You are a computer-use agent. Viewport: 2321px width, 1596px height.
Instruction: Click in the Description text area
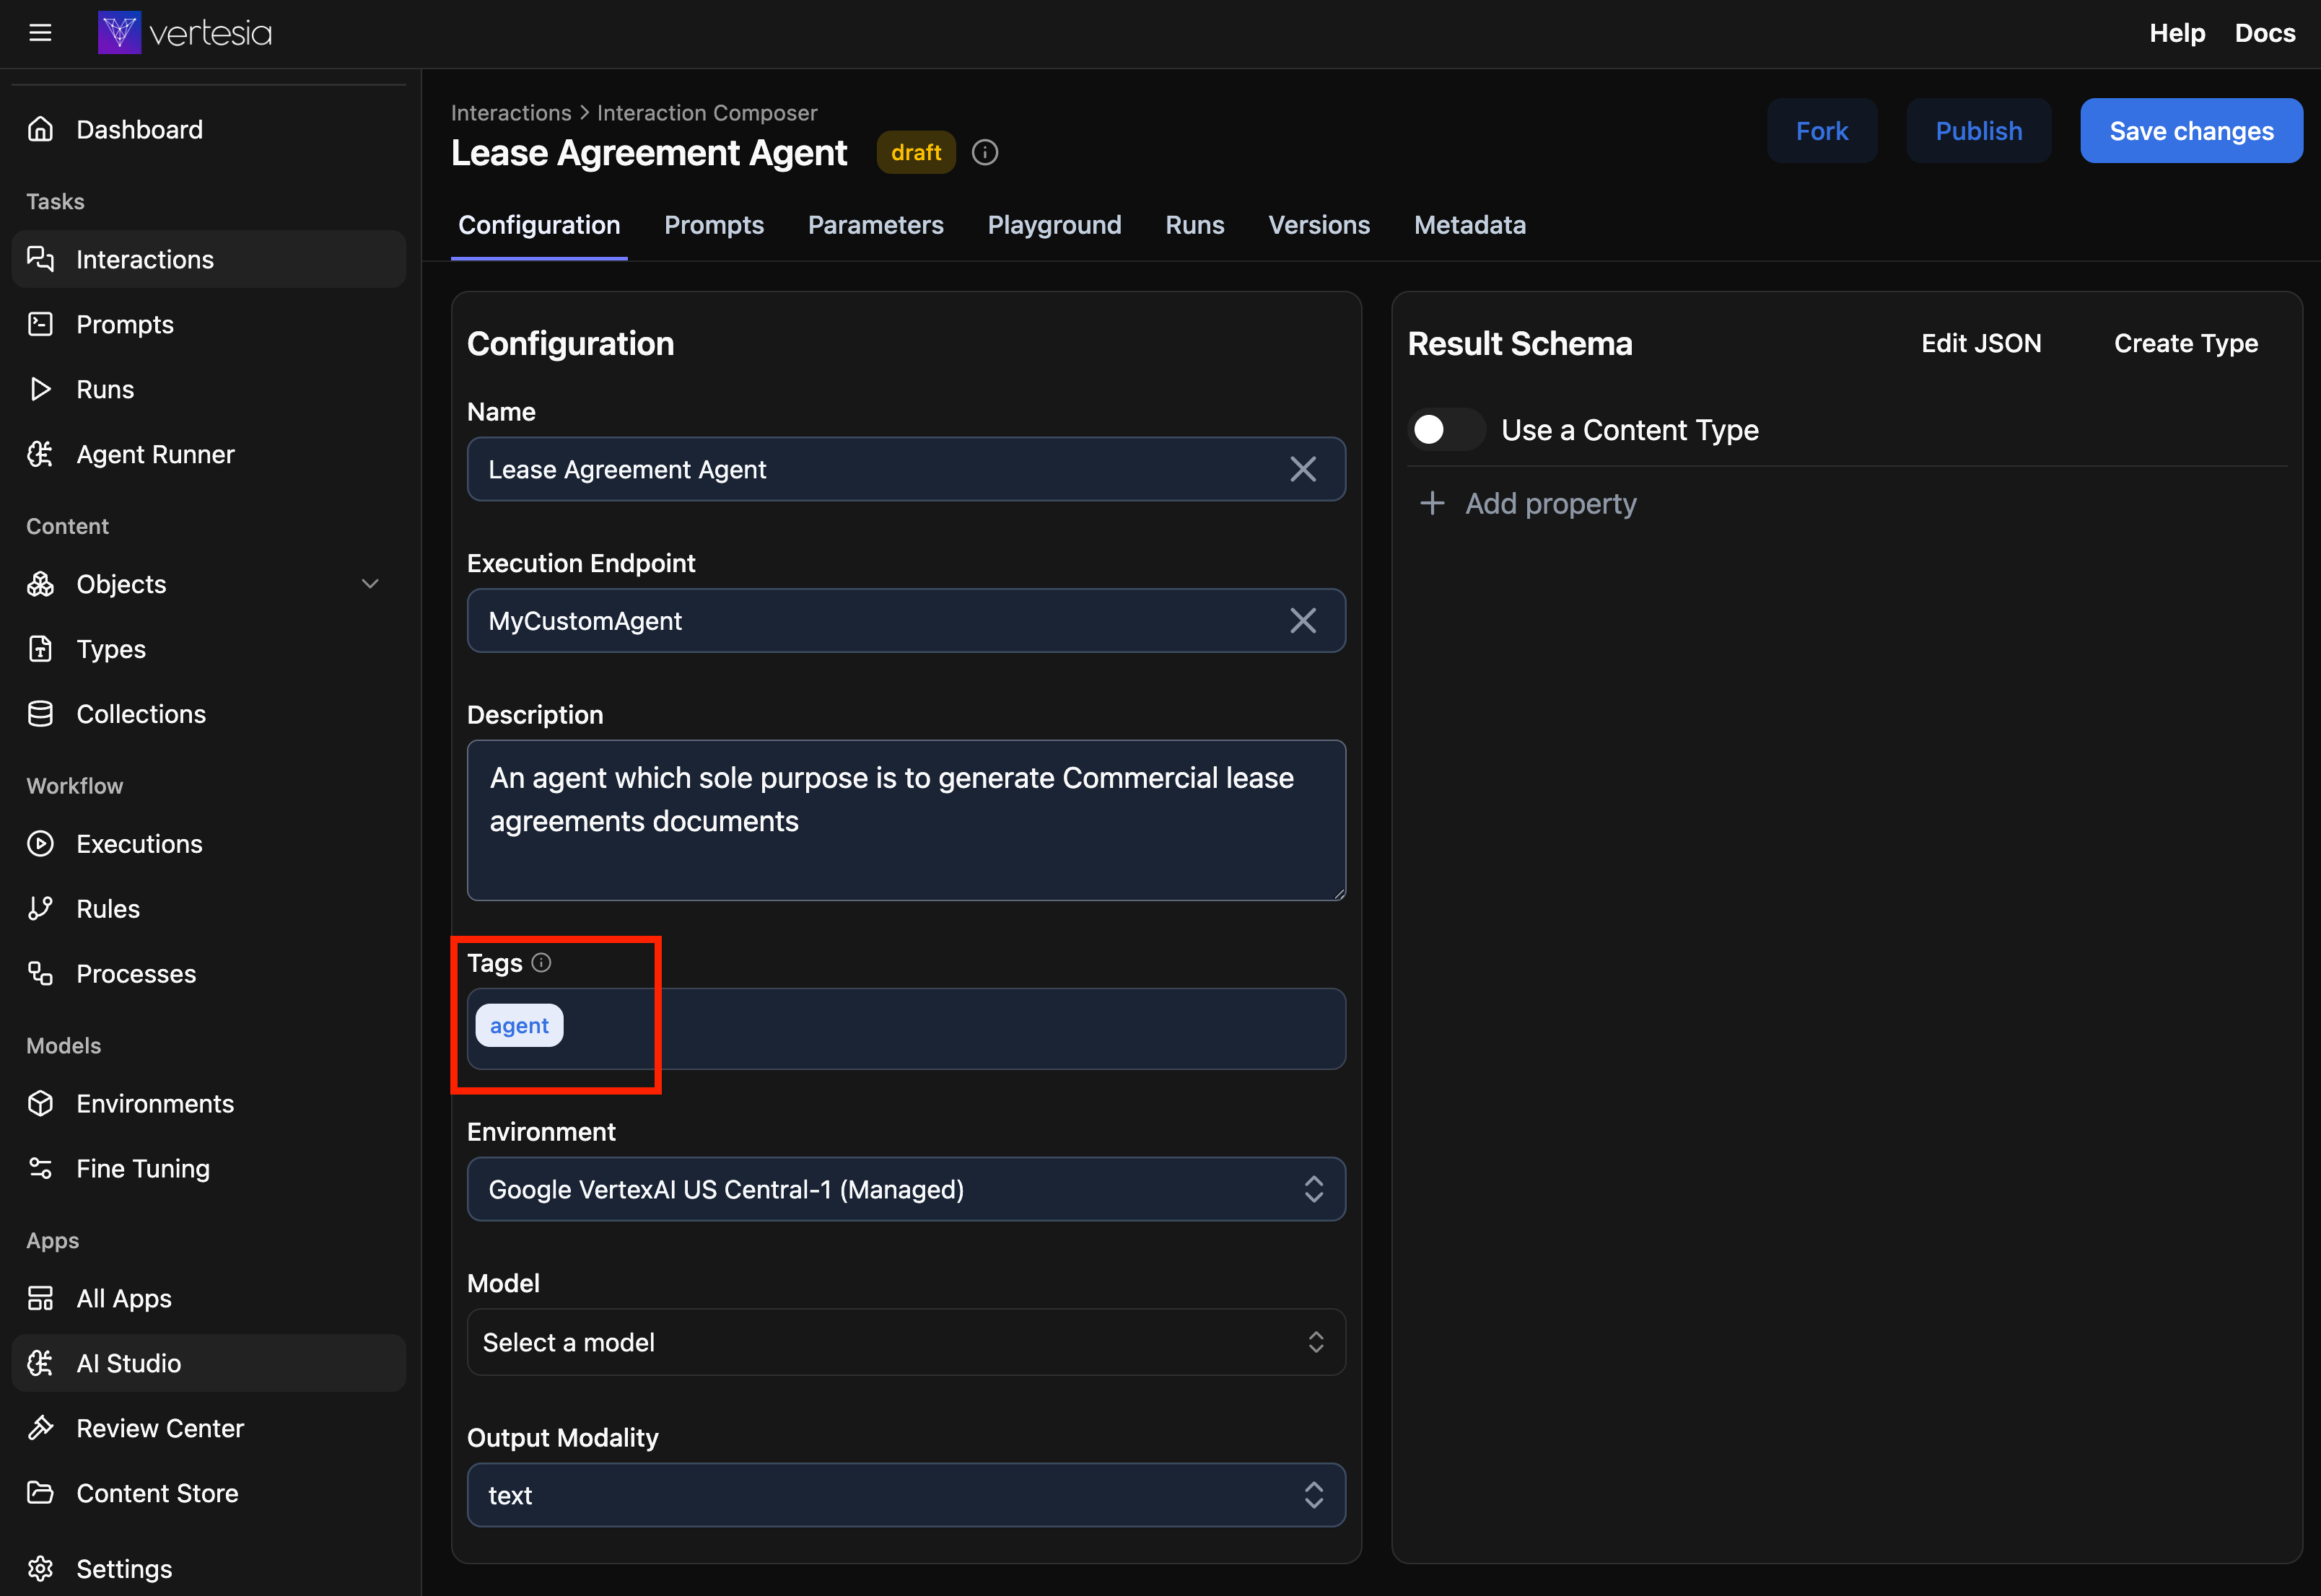(x=906, y=820)
